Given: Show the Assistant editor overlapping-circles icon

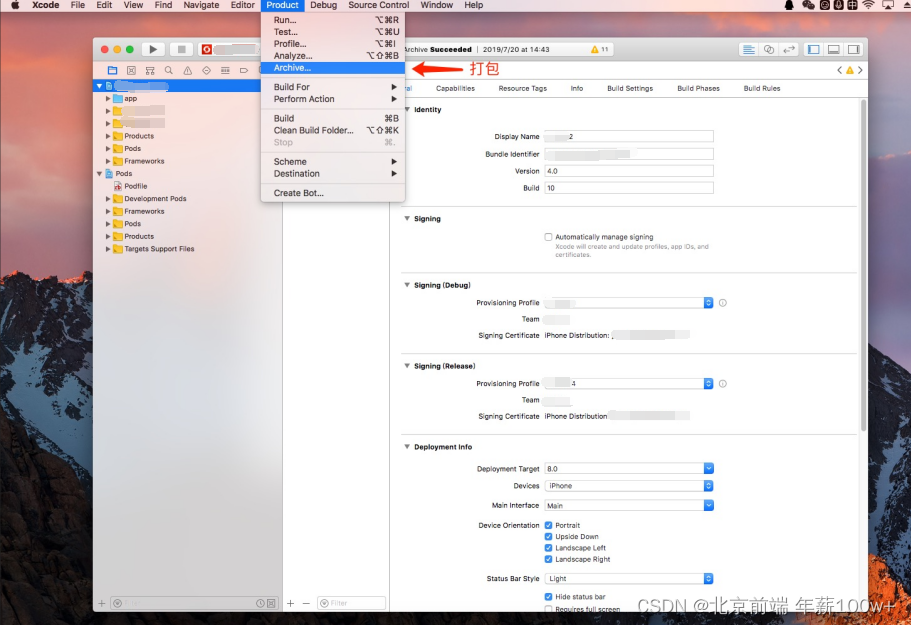Looking at the screenshot, I should (x=769, y=50).
